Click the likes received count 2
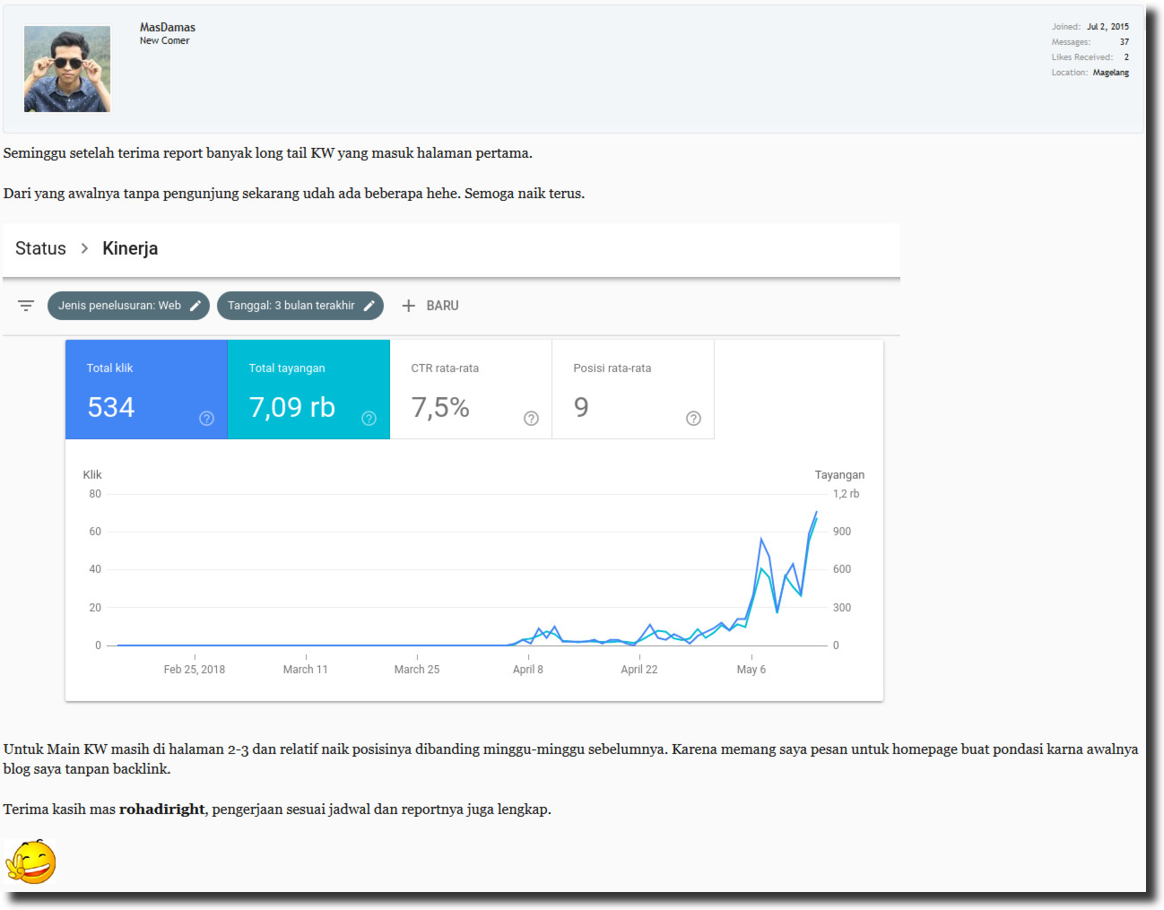This screenshot has width=1164, height=910. click(1126, 57)
